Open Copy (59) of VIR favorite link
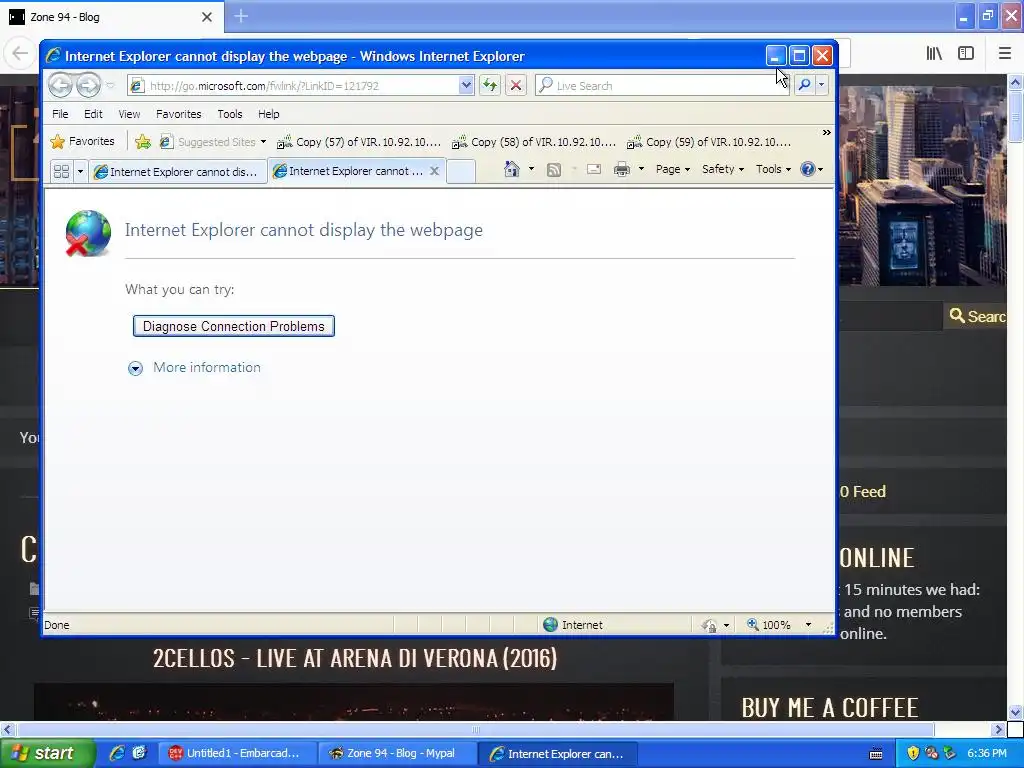Screen dimensions: 1024x768 pyautogui.click(x=709, y=142)
